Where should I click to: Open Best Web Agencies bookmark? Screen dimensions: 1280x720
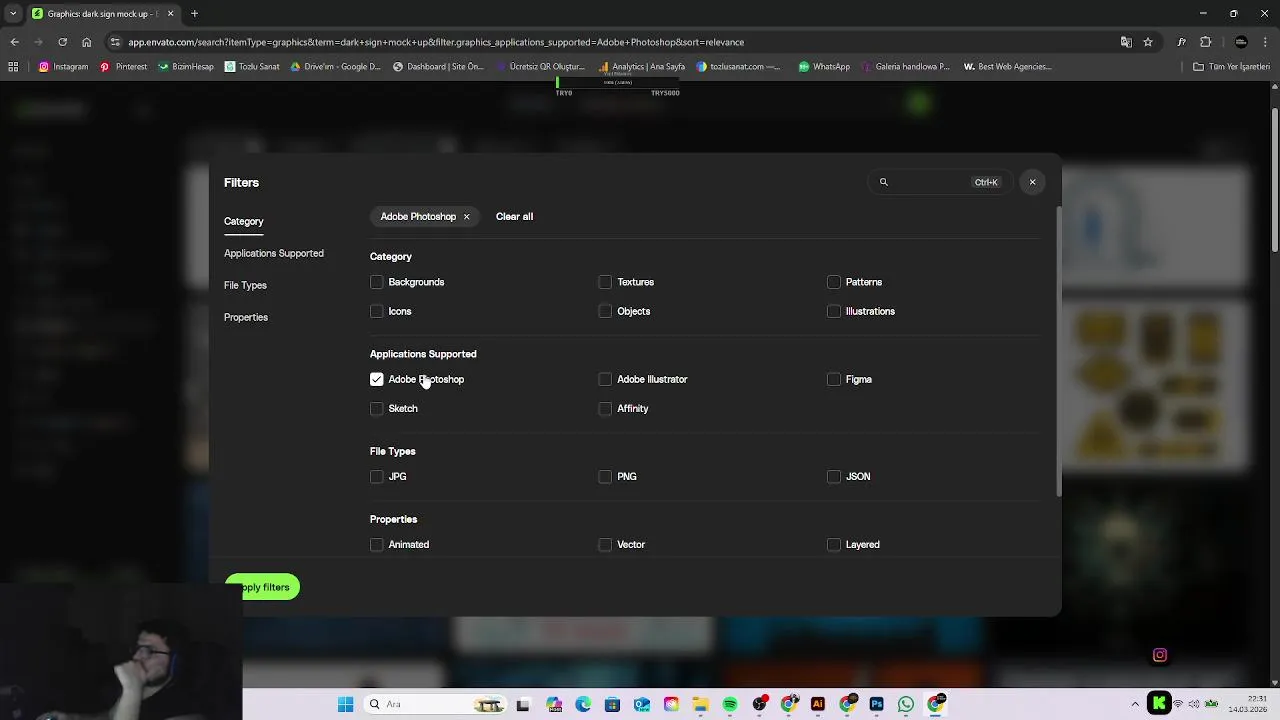1007,67
